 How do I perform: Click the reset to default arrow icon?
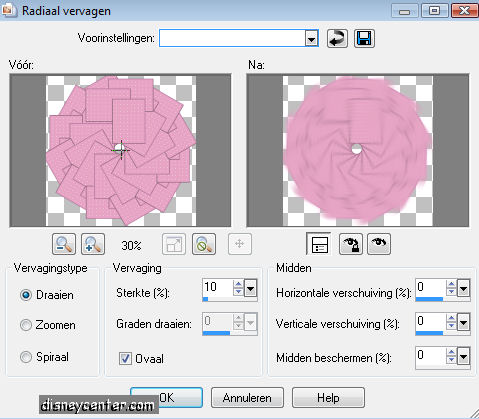tap(337, 38)
